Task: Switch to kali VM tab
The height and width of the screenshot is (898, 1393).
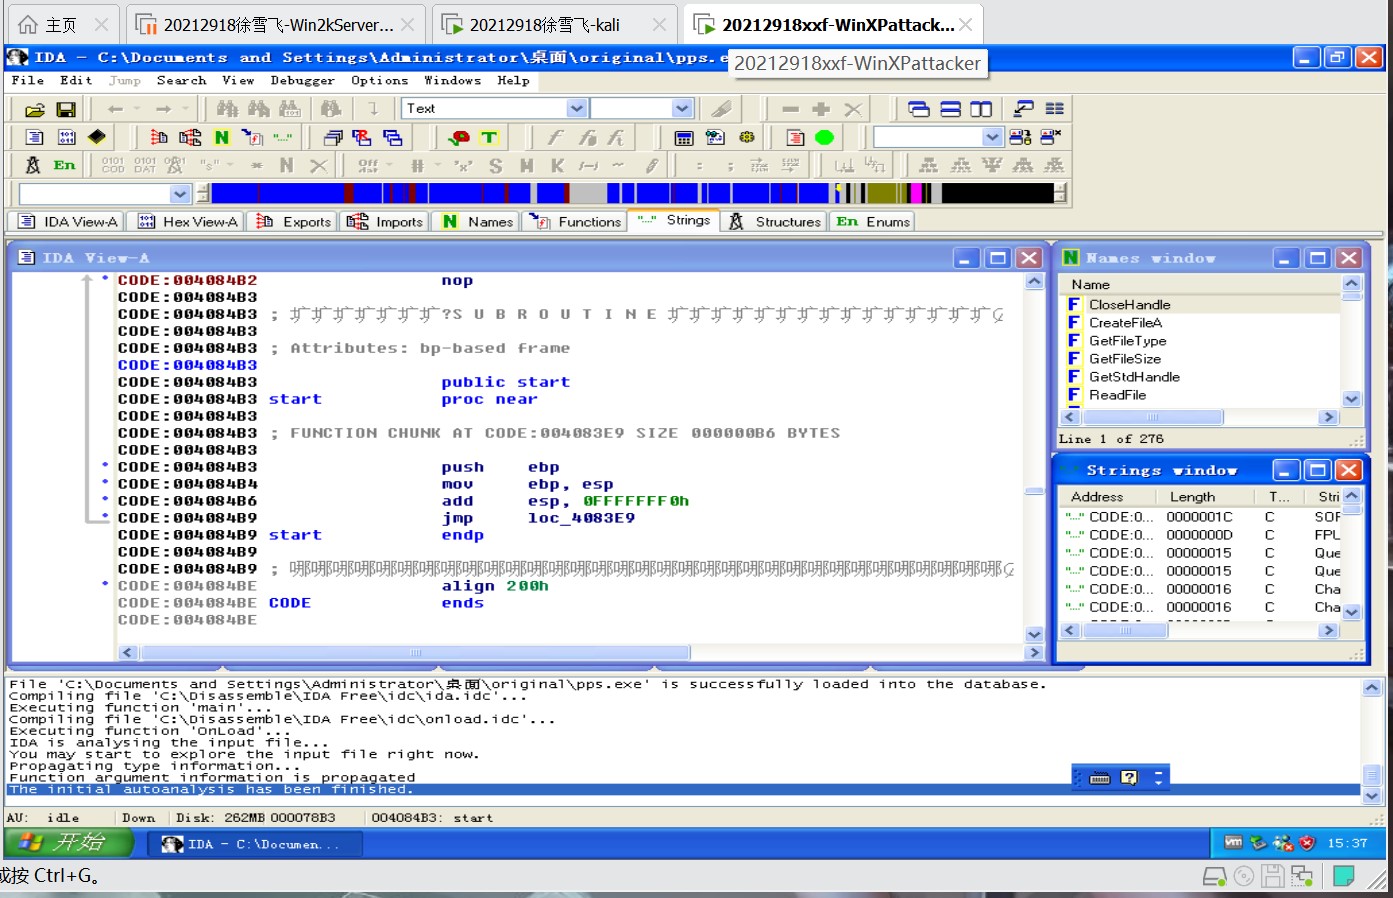Action: point(554,25)
